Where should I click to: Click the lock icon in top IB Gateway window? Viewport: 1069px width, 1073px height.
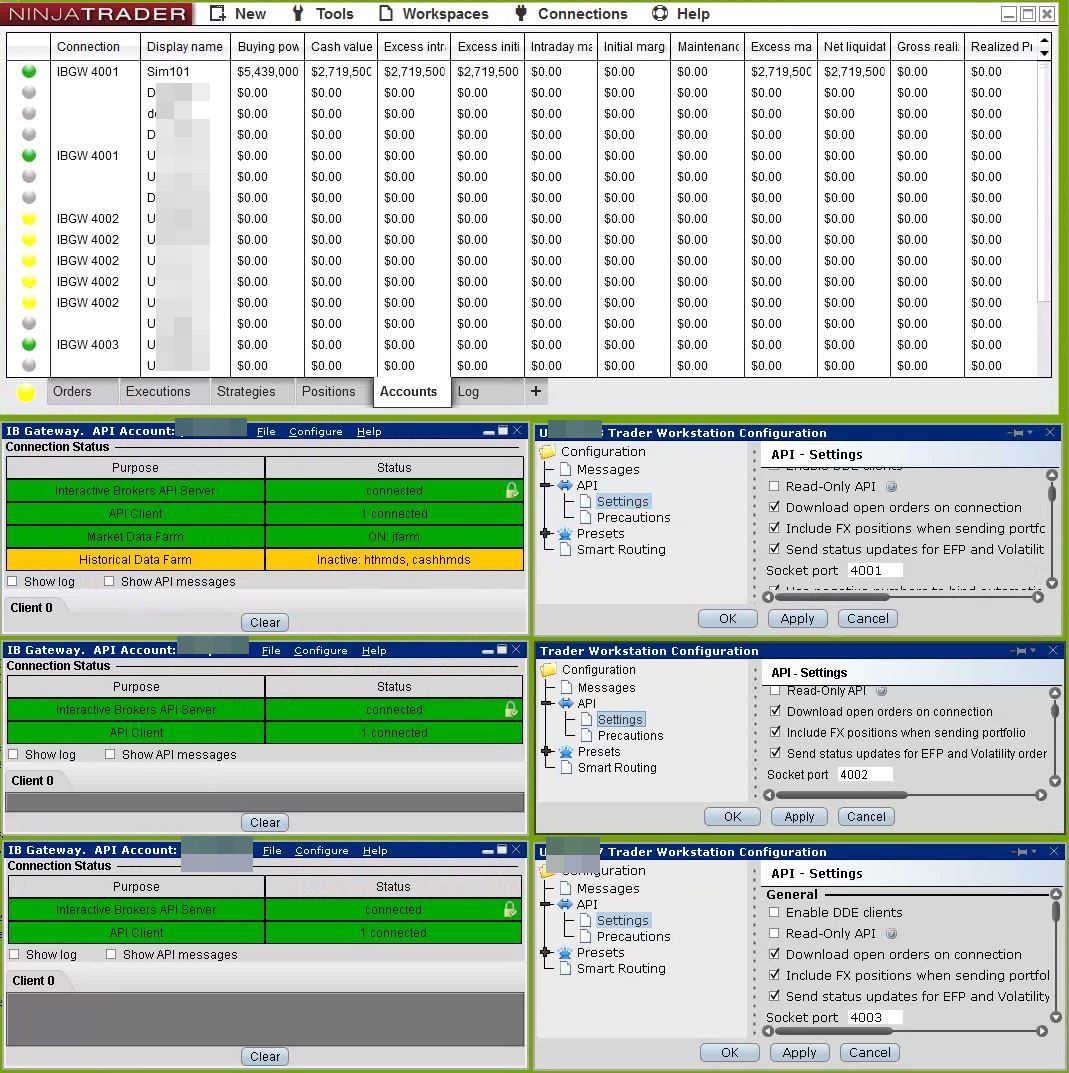[x=511, y=490]
